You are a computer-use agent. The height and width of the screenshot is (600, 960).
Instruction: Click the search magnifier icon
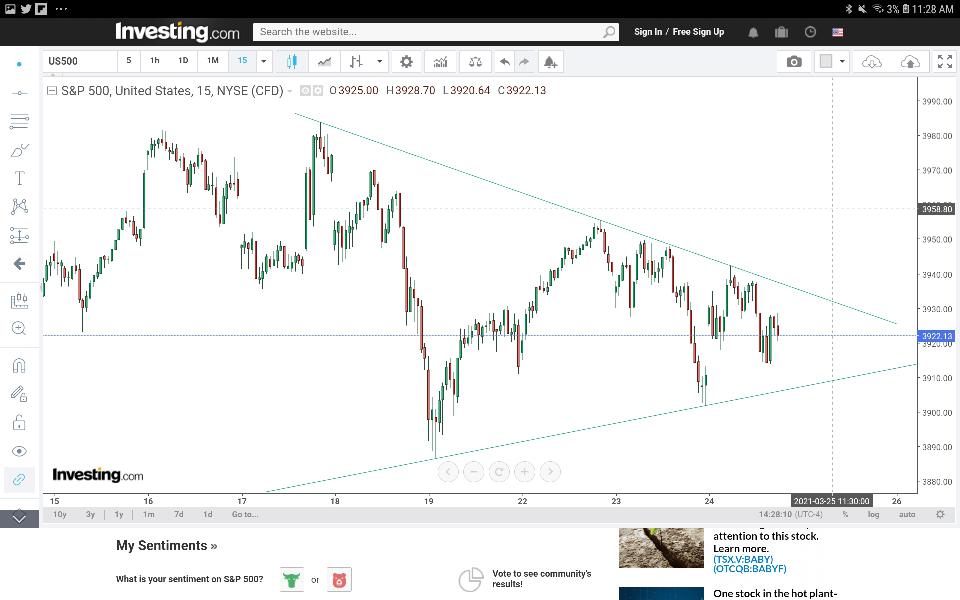tap(609, 32)
